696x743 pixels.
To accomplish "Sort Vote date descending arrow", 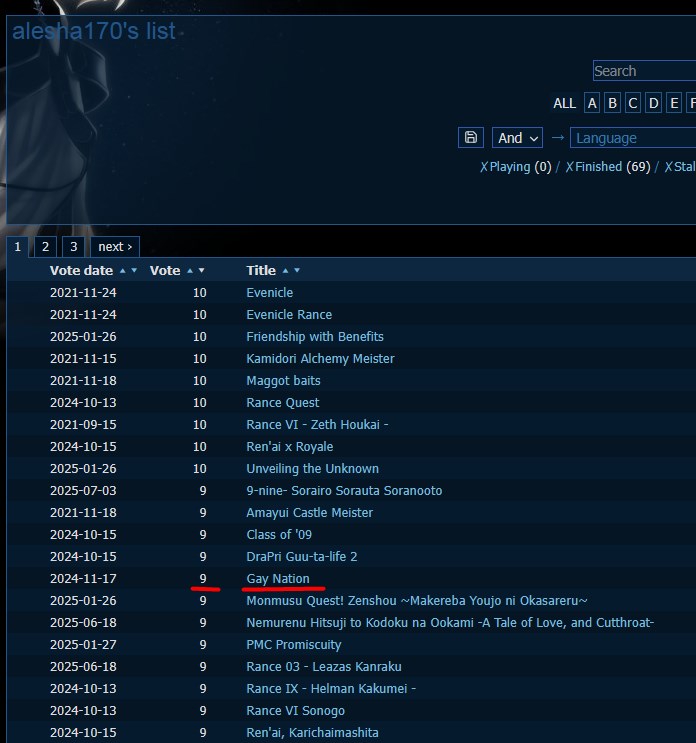I will (x=134, y=270).
